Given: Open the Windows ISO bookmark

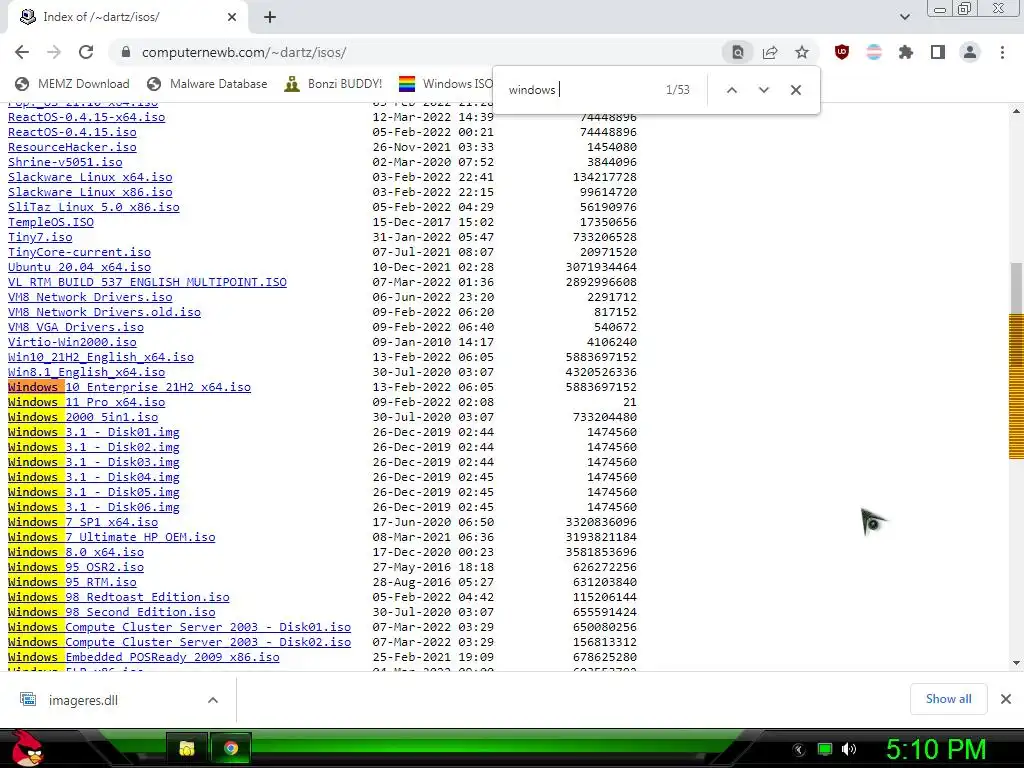Looking at the screenshot, I should point(446,84).
